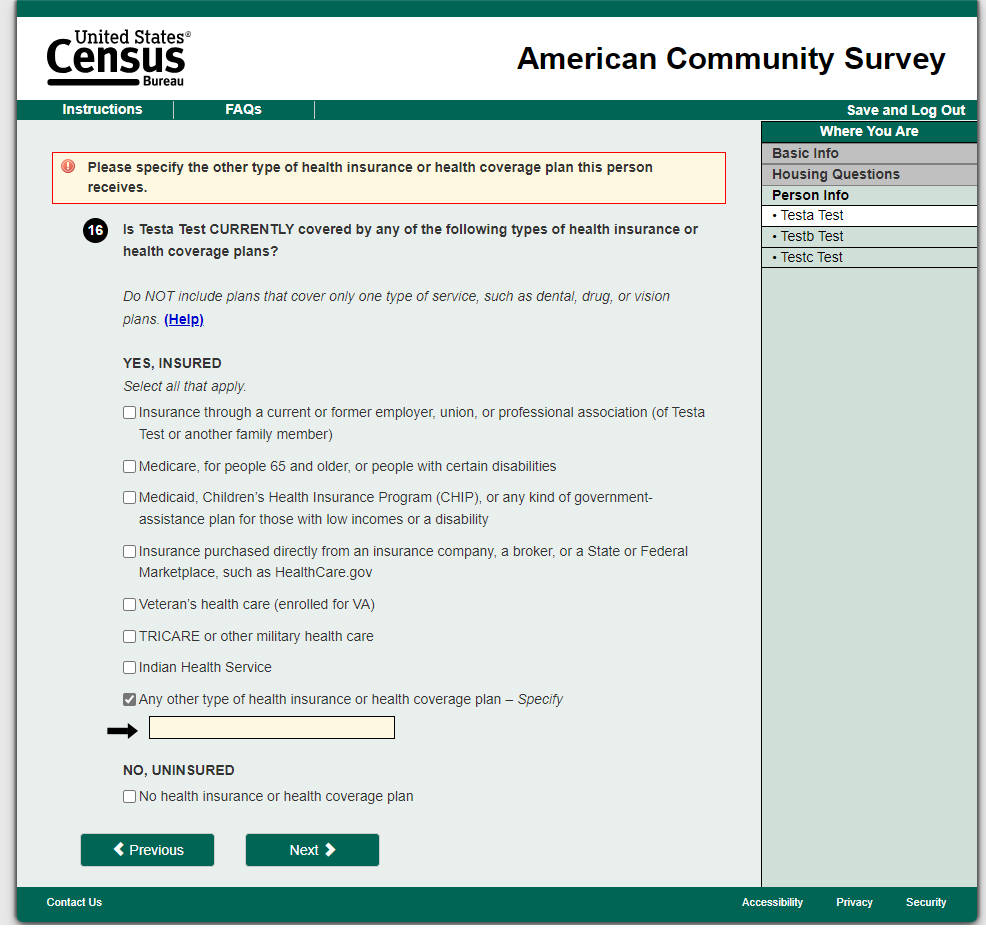Click the YES, INSURED heading
The width and height of the screenshot is (986, 932).
[172, 363]
